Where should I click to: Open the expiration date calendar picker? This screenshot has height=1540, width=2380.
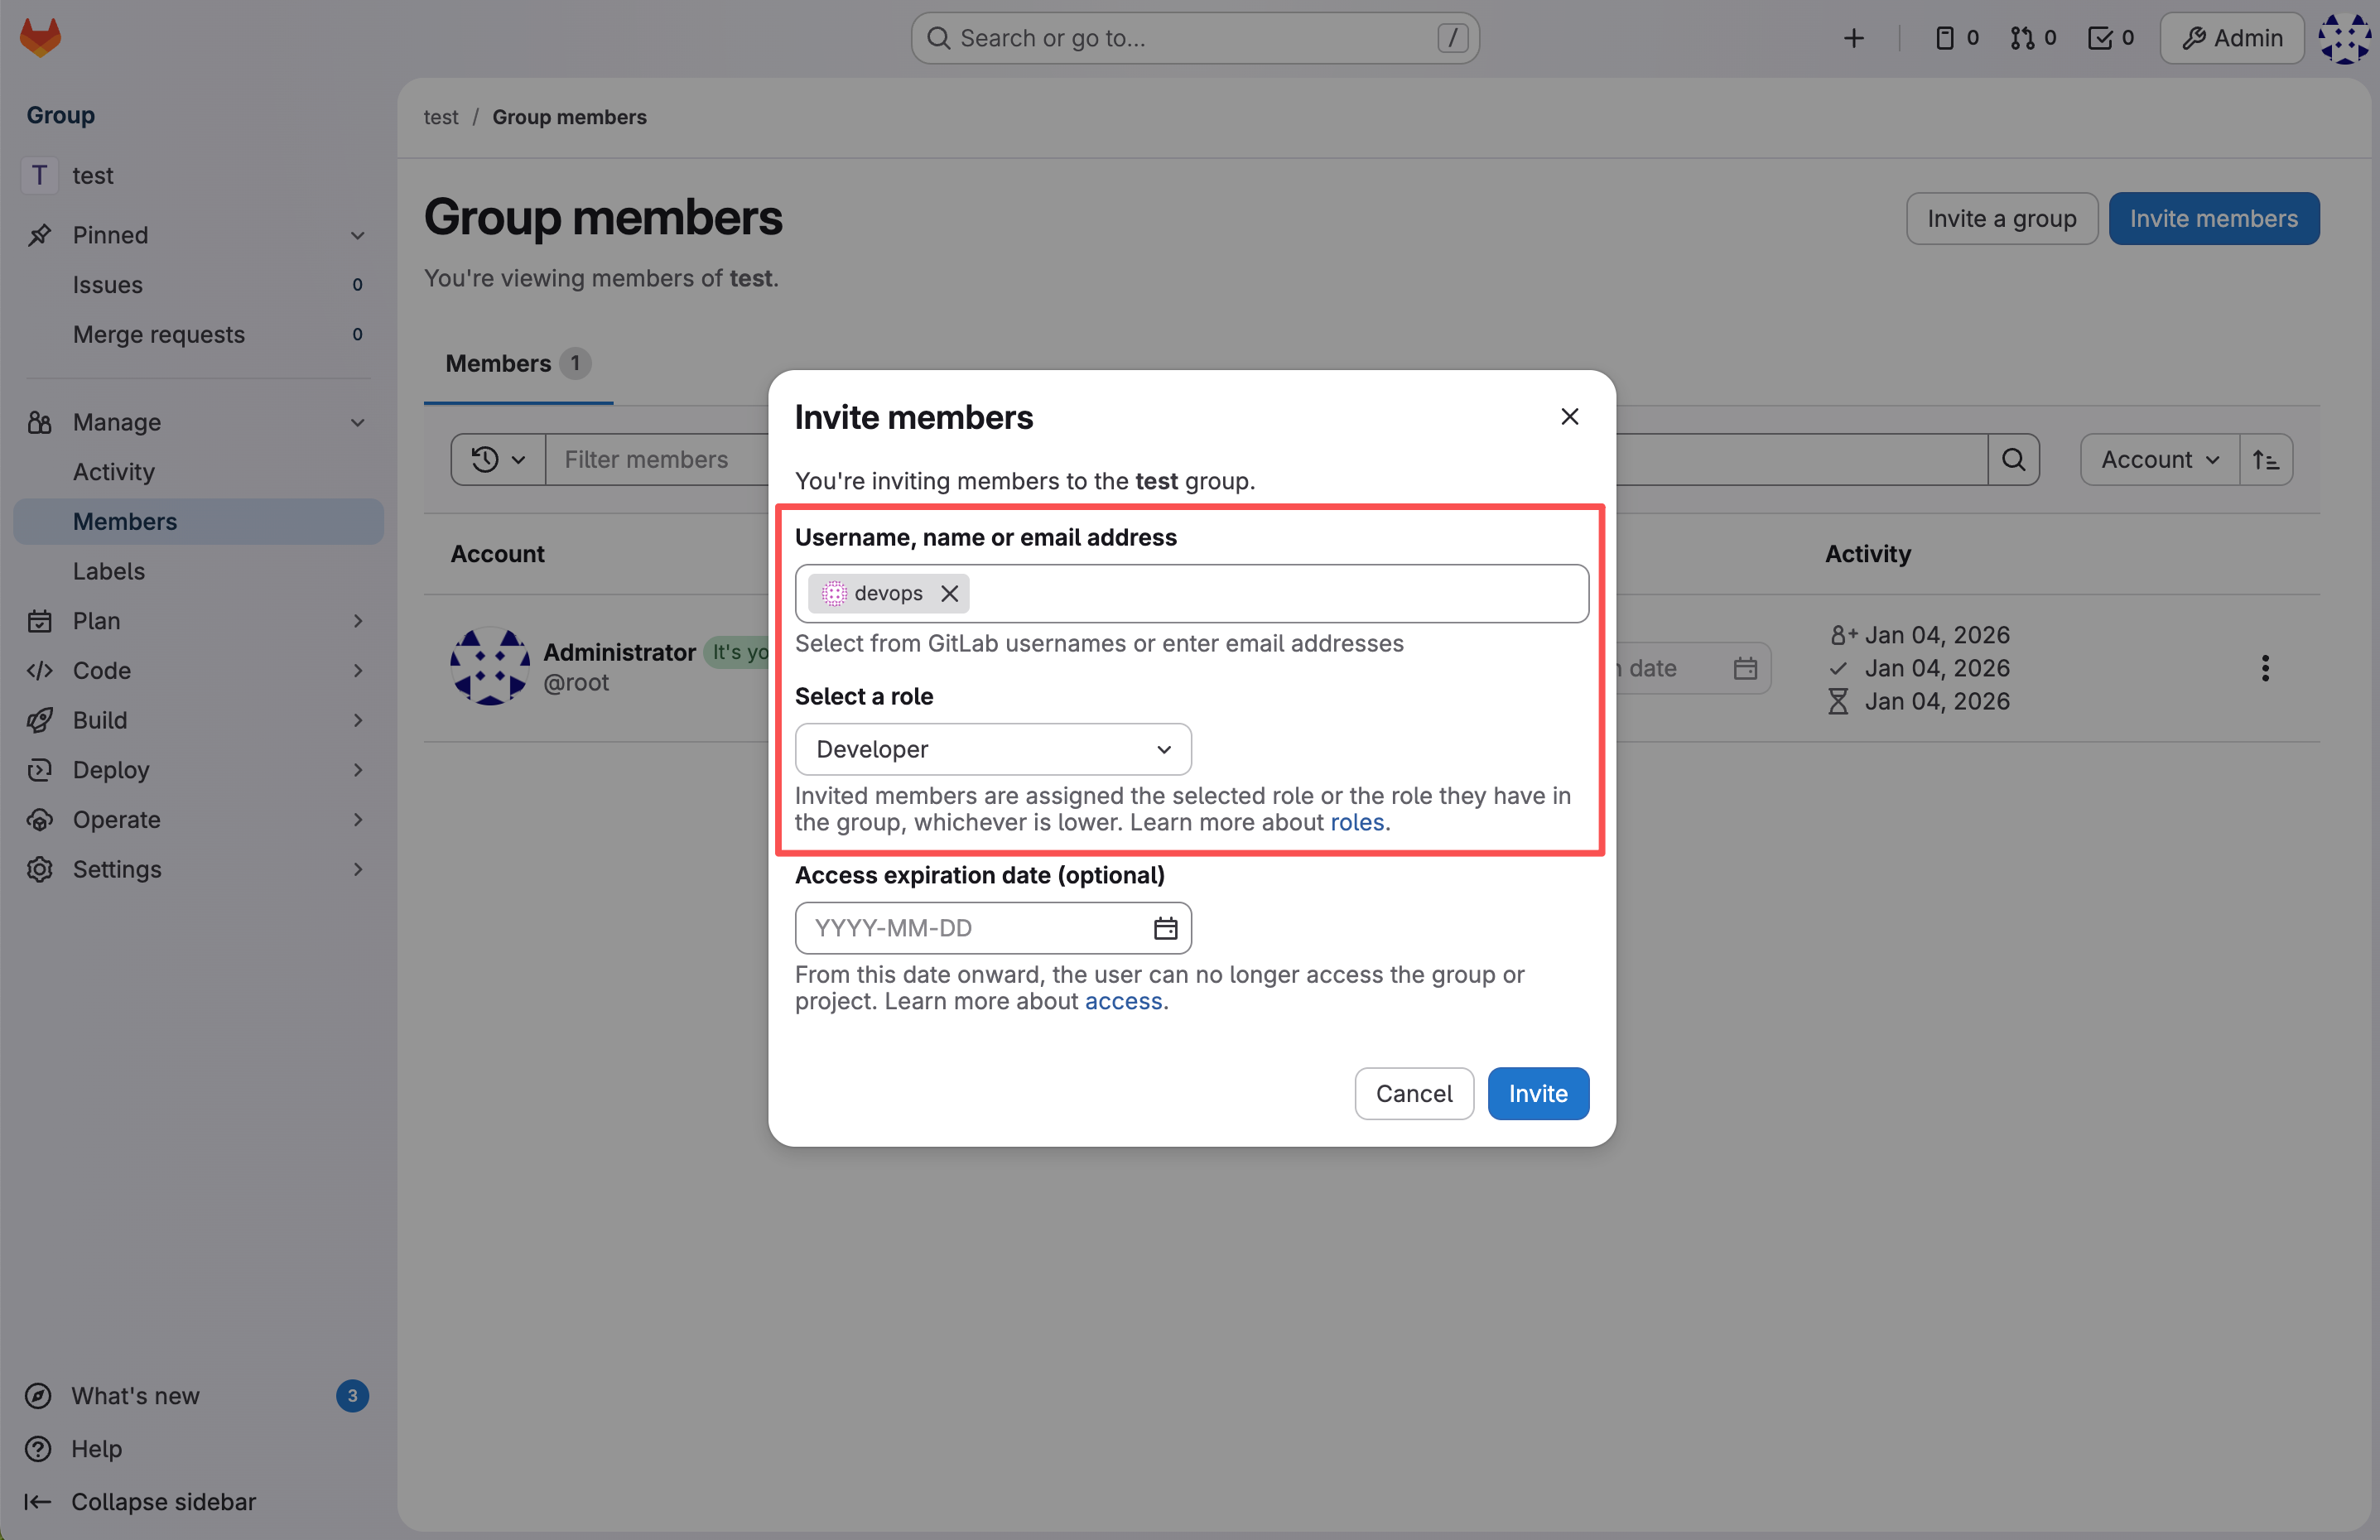[x=1165, y=928]
